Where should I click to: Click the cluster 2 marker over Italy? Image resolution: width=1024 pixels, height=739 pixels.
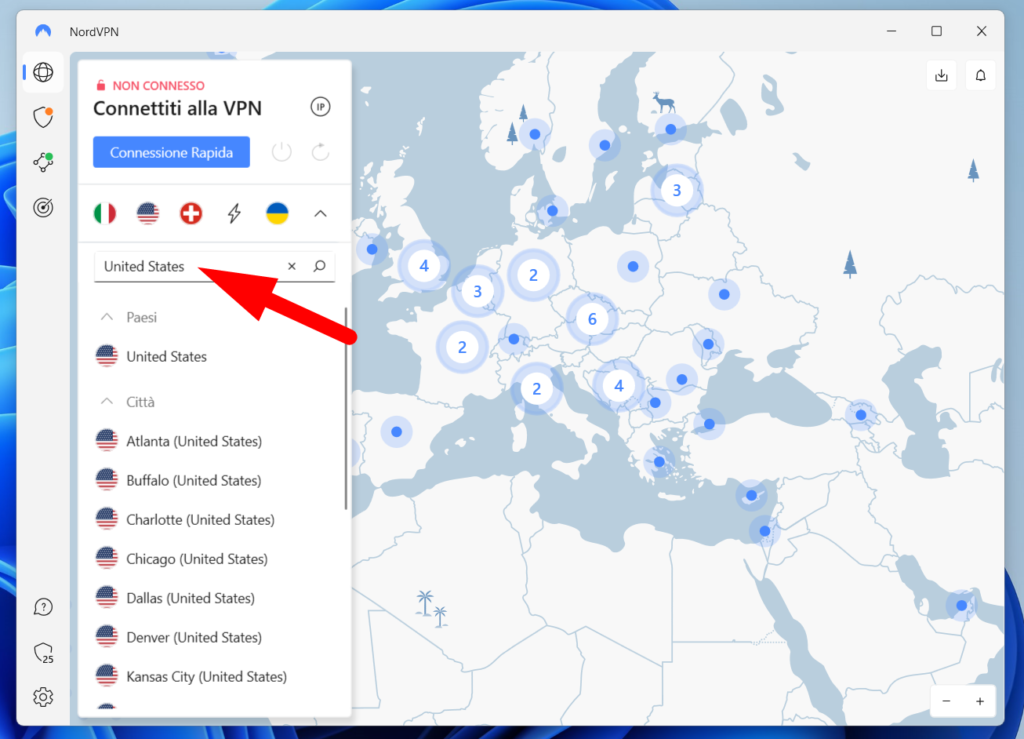click(536, 389)
